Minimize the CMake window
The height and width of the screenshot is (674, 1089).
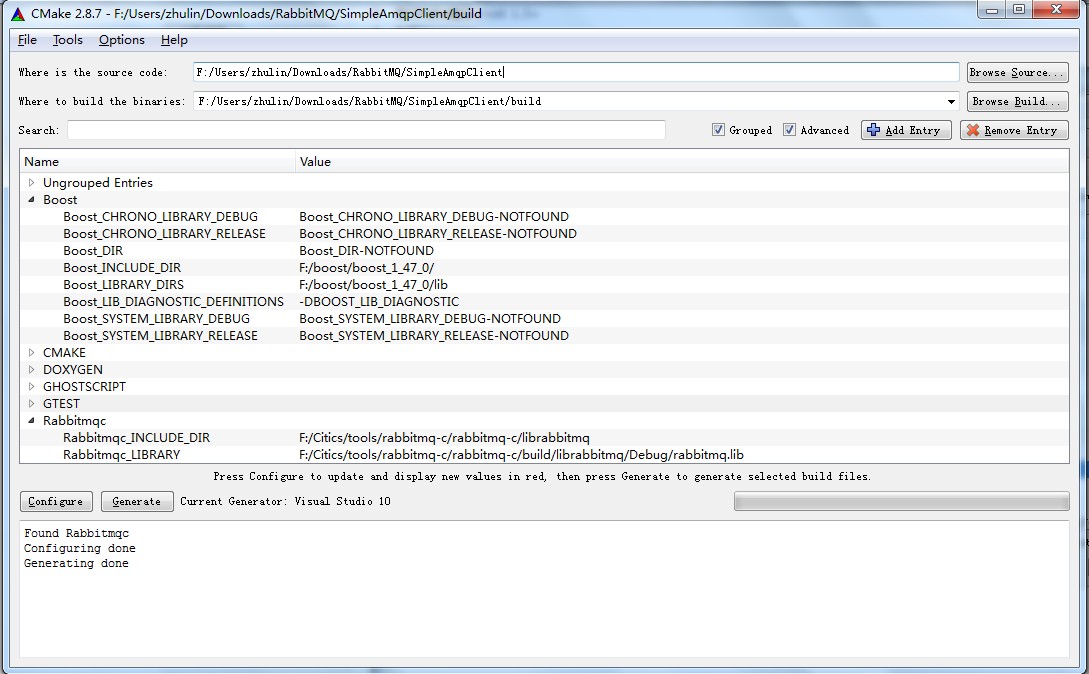[x=992, y=9]
